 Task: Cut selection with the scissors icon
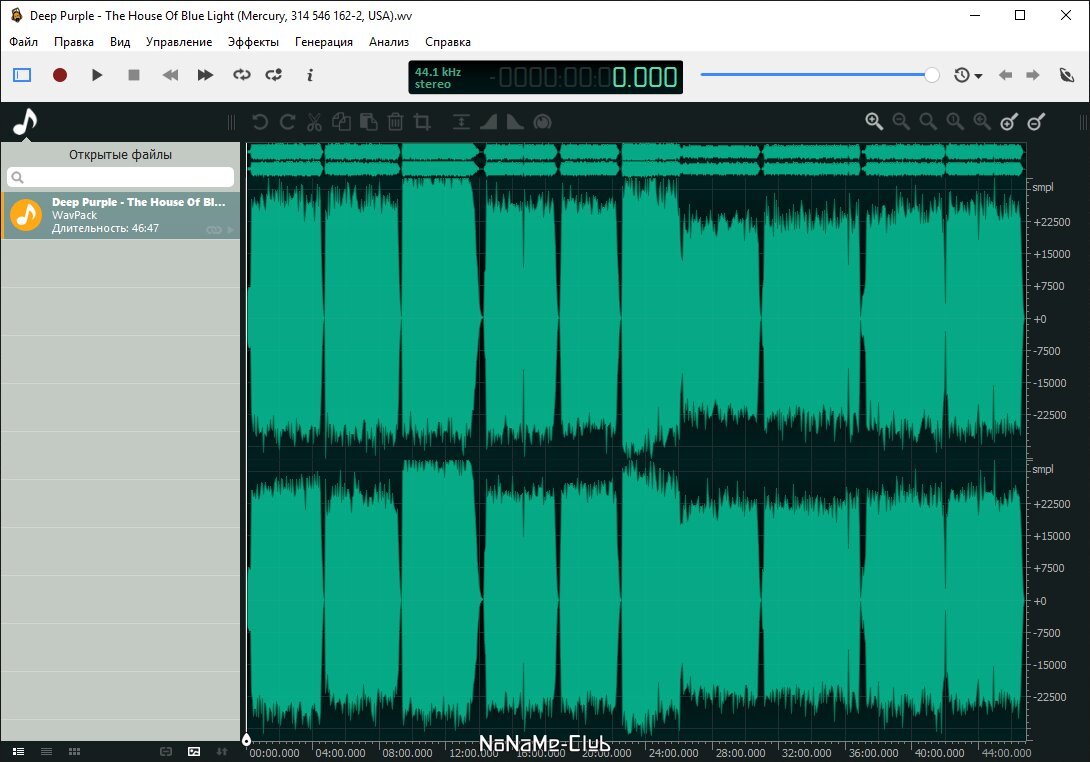pos(314,122)
